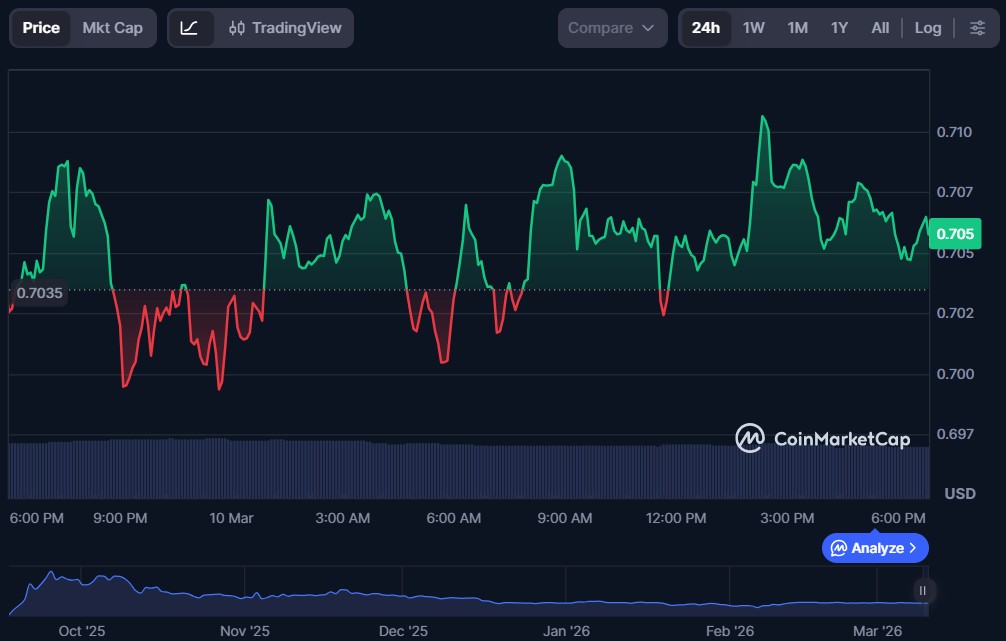The image size is (1006, 641).
Task: Click the 0.7035 opening price label
Action: coord(40,293)
